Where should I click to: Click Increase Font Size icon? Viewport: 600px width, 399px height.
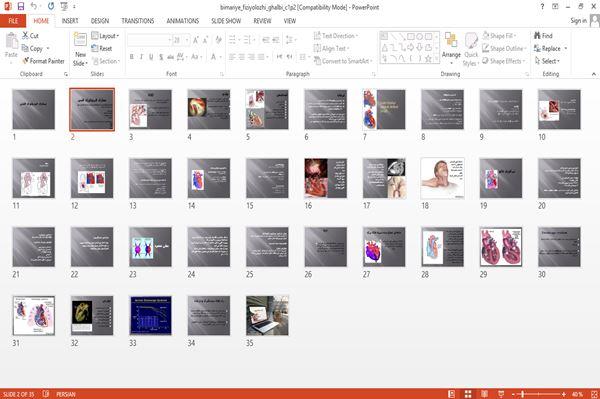tap(196, 40)
